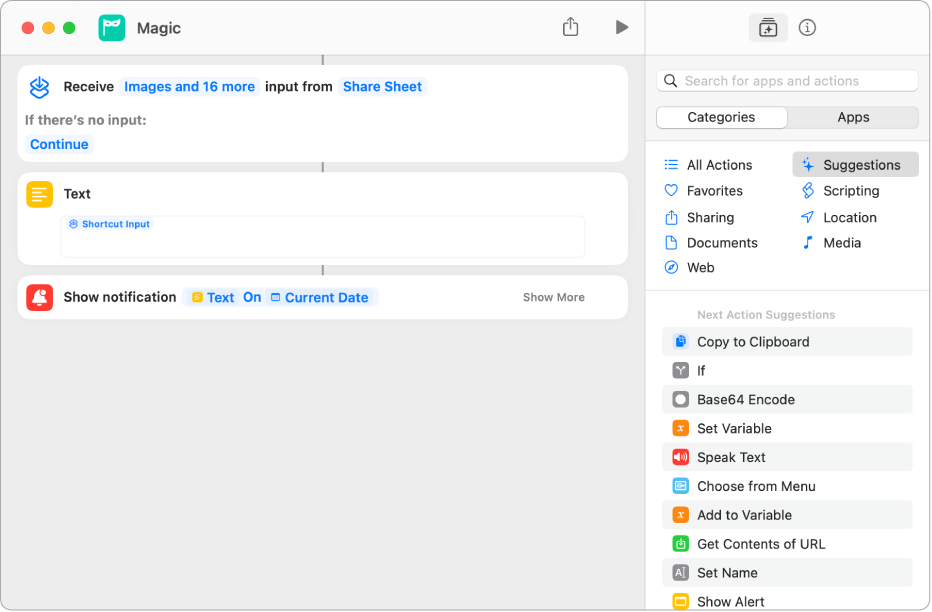Open the Action Library panel icon
The width and height of the screenshot is (932, 612).
pyautogui.click(x=768, y=28)
